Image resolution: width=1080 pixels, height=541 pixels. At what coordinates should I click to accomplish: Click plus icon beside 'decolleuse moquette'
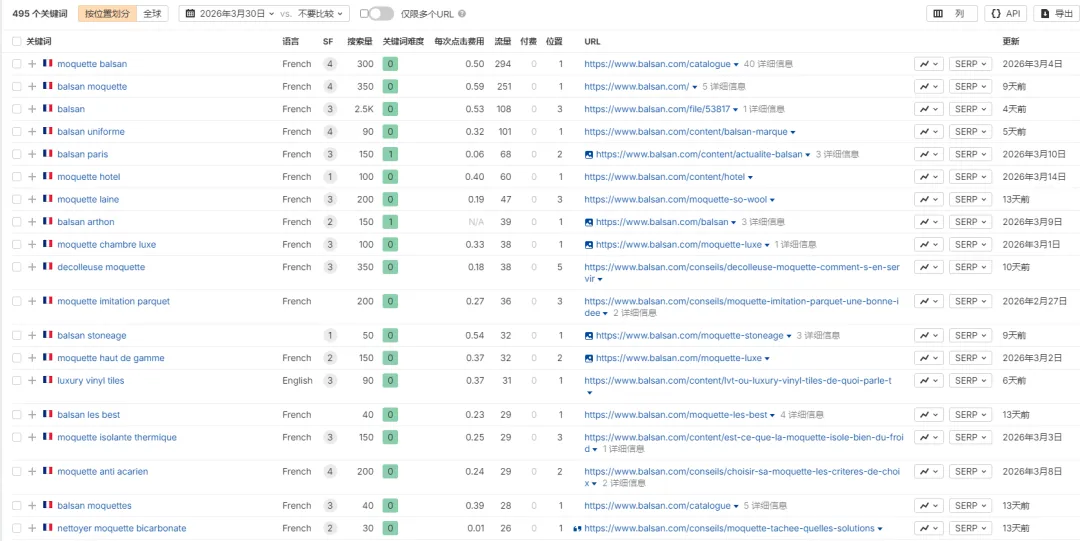tap(32, 267)
